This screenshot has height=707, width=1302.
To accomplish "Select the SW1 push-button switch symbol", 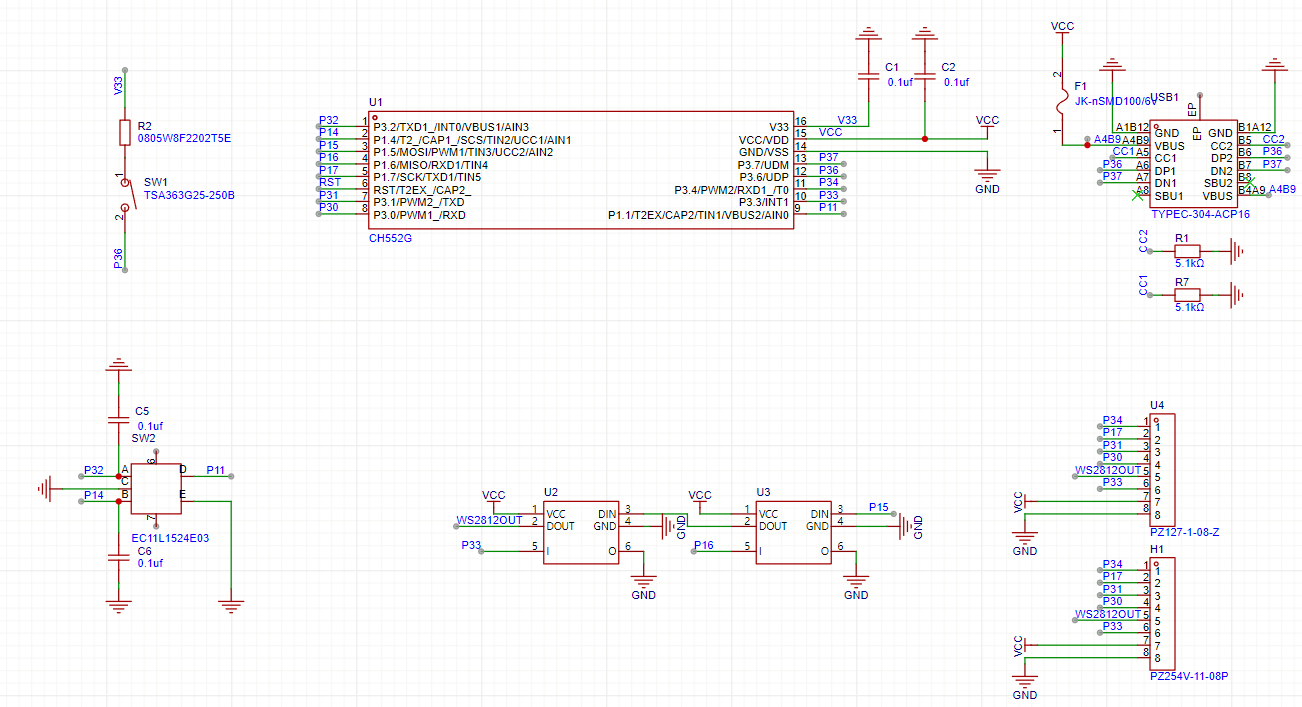I will (x=124, y=198).
